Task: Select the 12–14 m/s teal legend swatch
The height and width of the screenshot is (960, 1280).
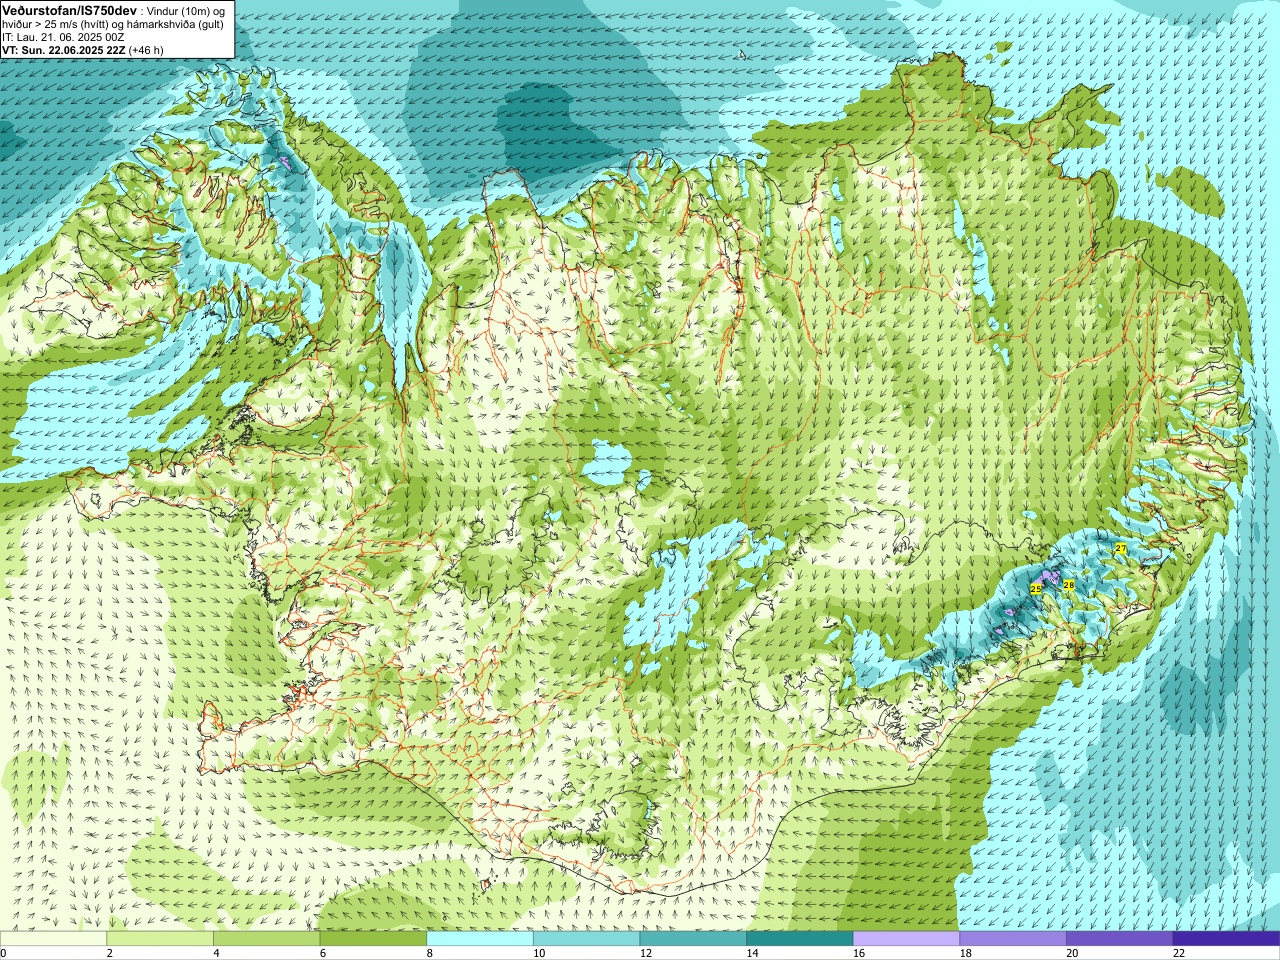Action: pos(693,939)
